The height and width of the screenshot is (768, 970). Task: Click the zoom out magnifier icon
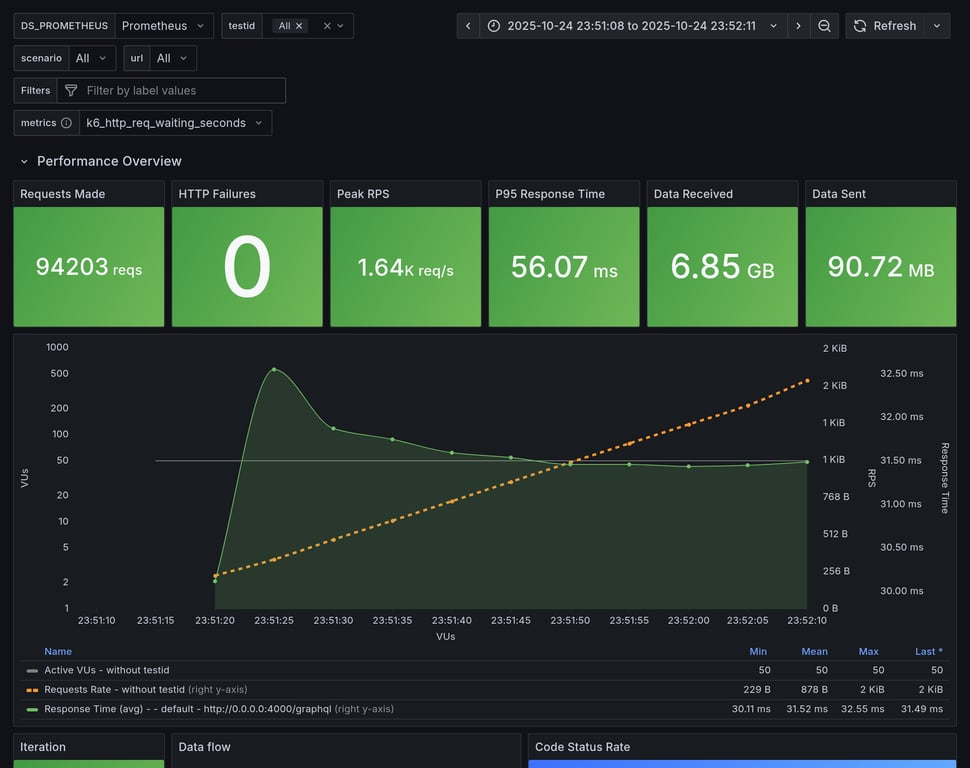[x=824, y=26]
